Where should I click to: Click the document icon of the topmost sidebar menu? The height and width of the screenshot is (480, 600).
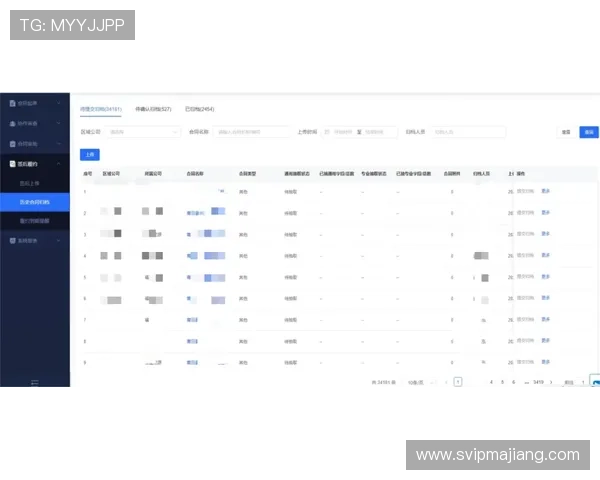click(x=13, y=103)
